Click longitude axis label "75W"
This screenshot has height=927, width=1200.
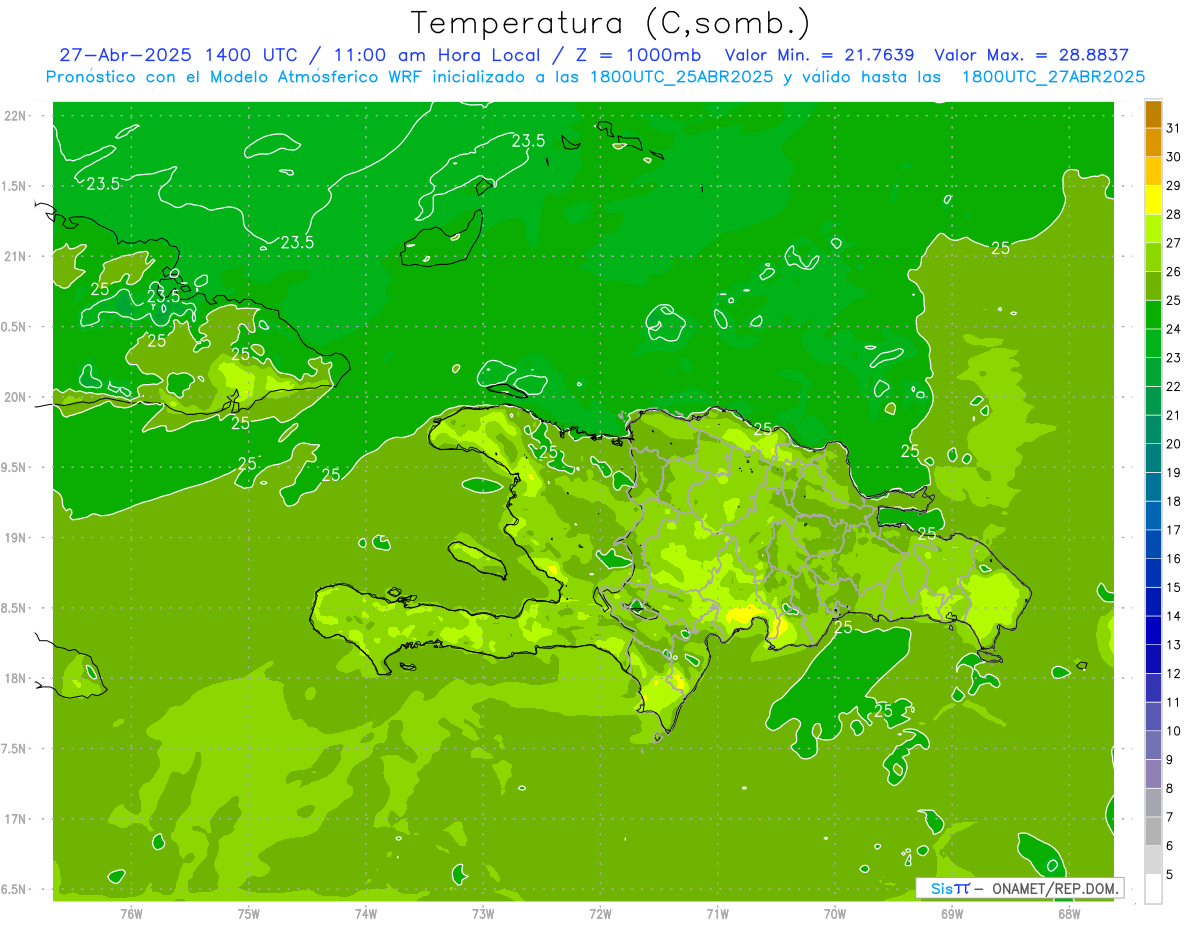[x=249, y=913]
